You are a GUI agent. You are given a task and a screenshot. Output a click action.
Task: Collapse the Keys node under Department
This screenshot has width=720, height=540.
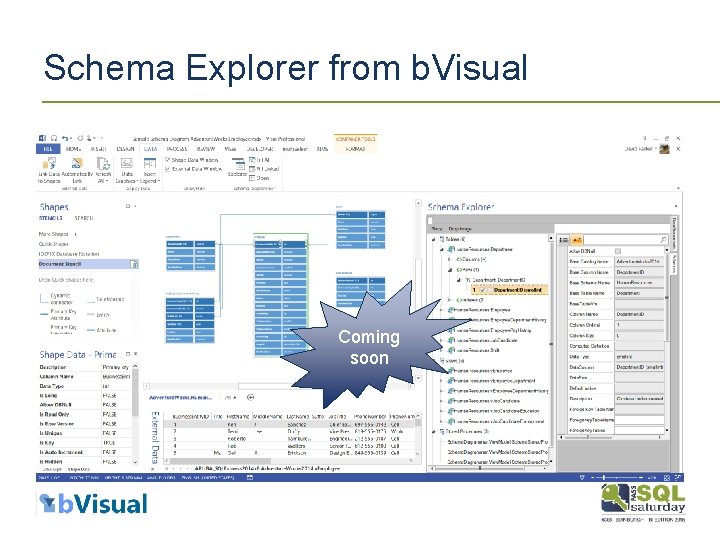(x=450, y=270)
